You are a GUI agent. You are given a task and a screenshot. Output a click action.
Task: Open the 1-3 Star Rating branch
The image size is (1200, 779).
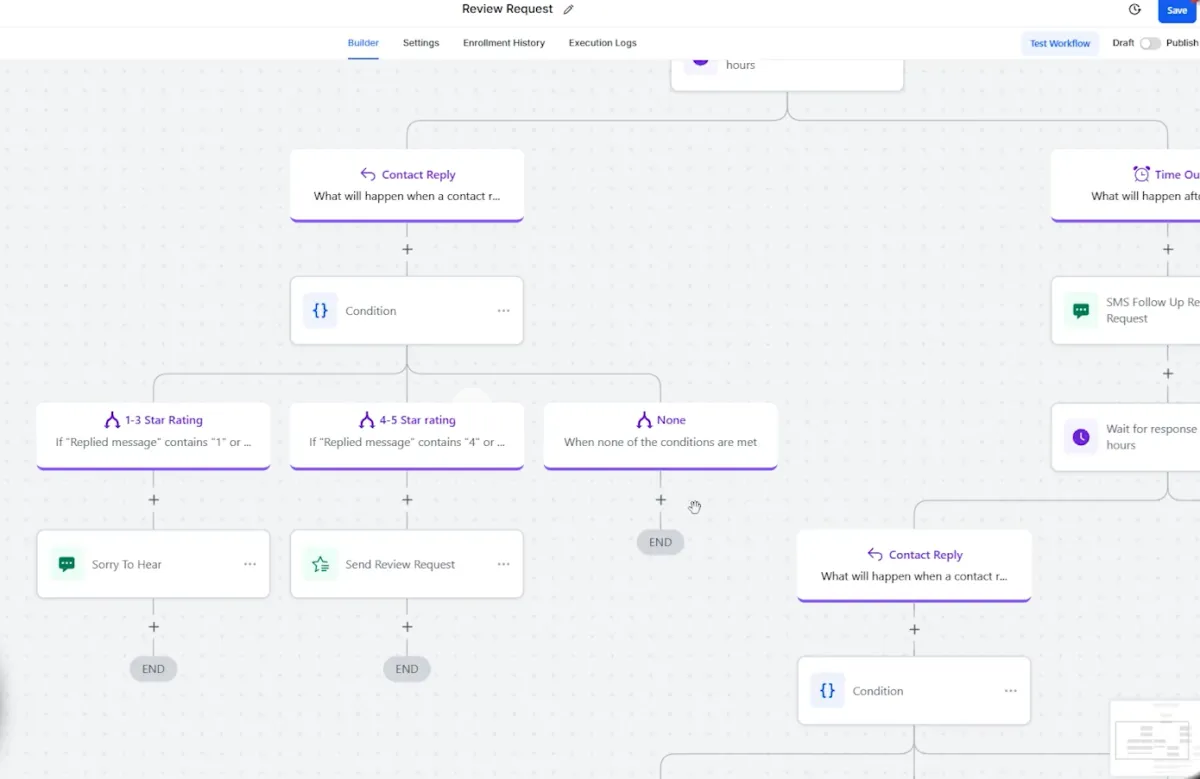click(x=153, y=435)
